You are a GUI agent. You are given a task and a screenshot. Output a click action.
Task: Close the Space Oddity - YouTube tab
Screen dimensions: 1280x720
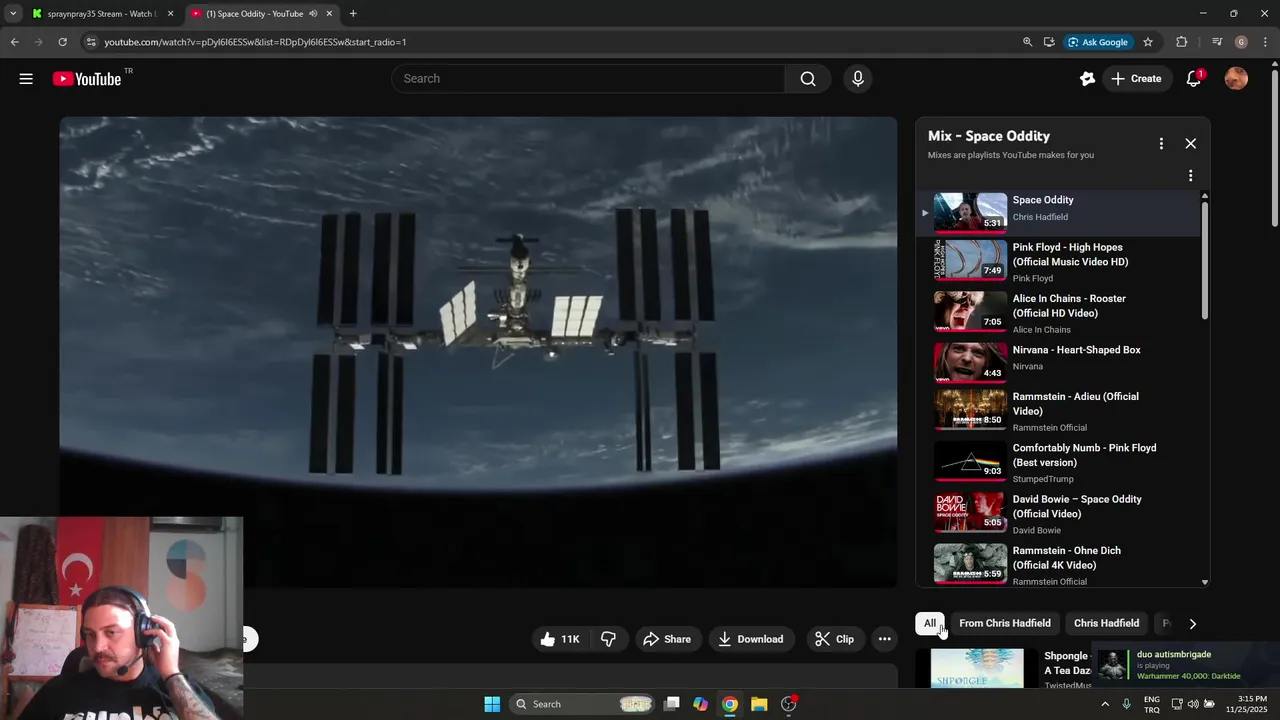(x=329, y=14)
